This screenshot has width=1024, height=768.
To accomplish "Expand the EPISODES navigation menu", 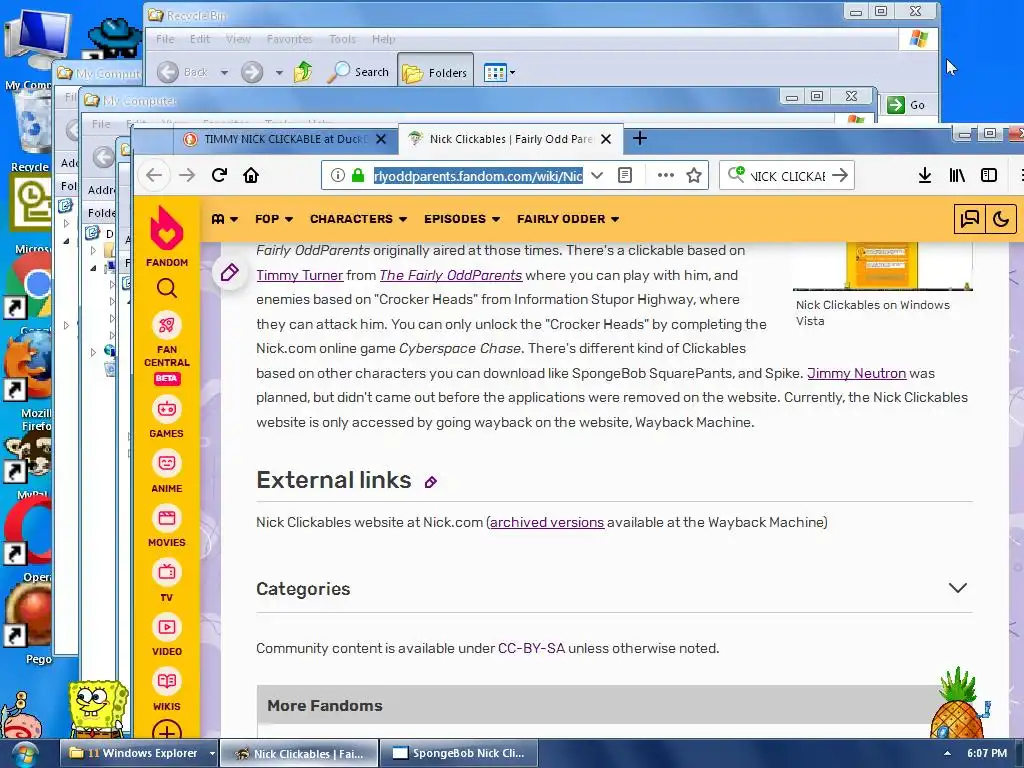I will (462, 219).
